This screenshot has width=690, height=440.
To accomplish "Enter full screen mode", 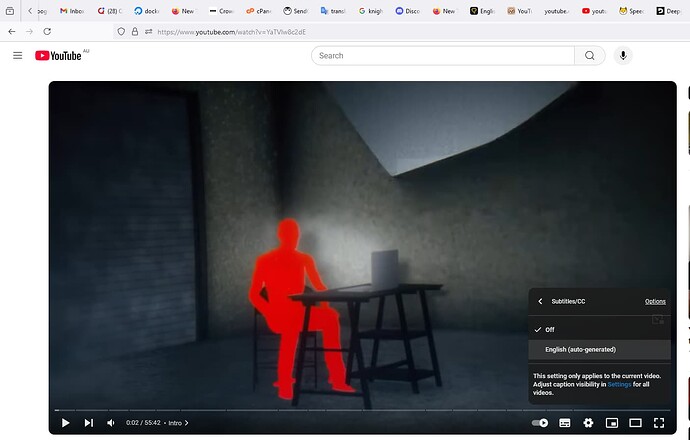I will [659, 423].
